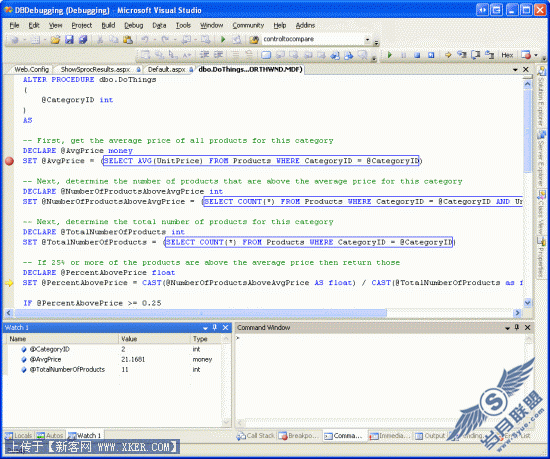Increase line indent in text editor toolbar
The height and width of the screenshot is (459, 550).
pos(218,55)
